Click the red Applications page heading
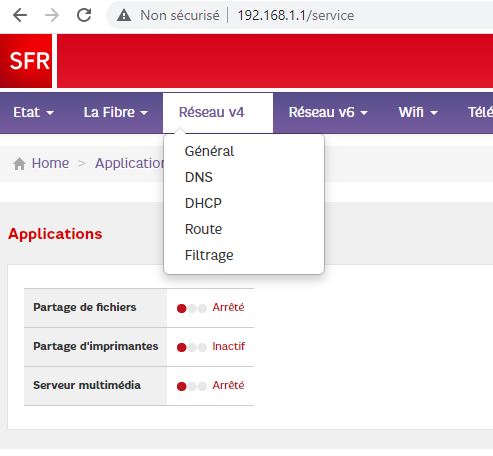 point(55,234)
